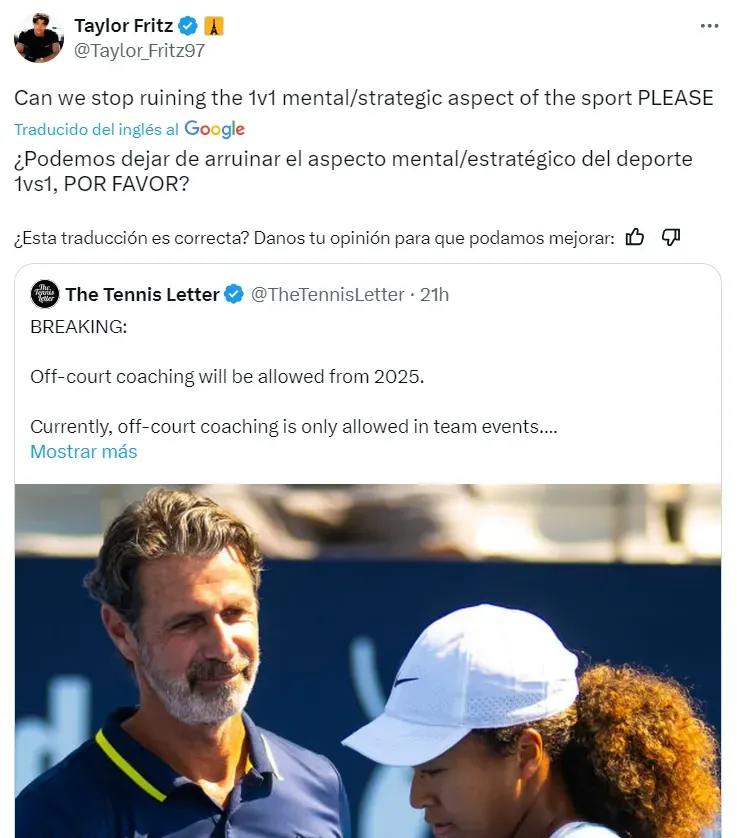
Task: Click The Tennis Letter verified badge
Action: [234, 294]
